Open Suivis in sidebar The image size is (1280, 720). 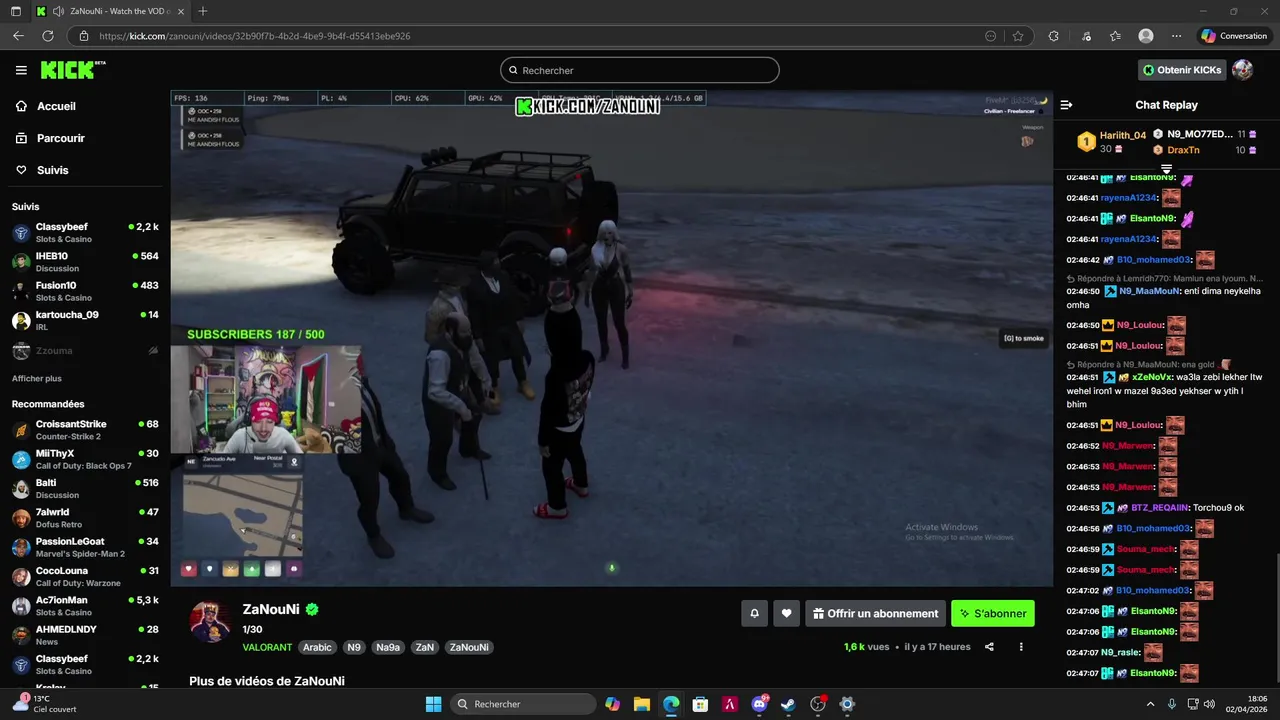52,170
